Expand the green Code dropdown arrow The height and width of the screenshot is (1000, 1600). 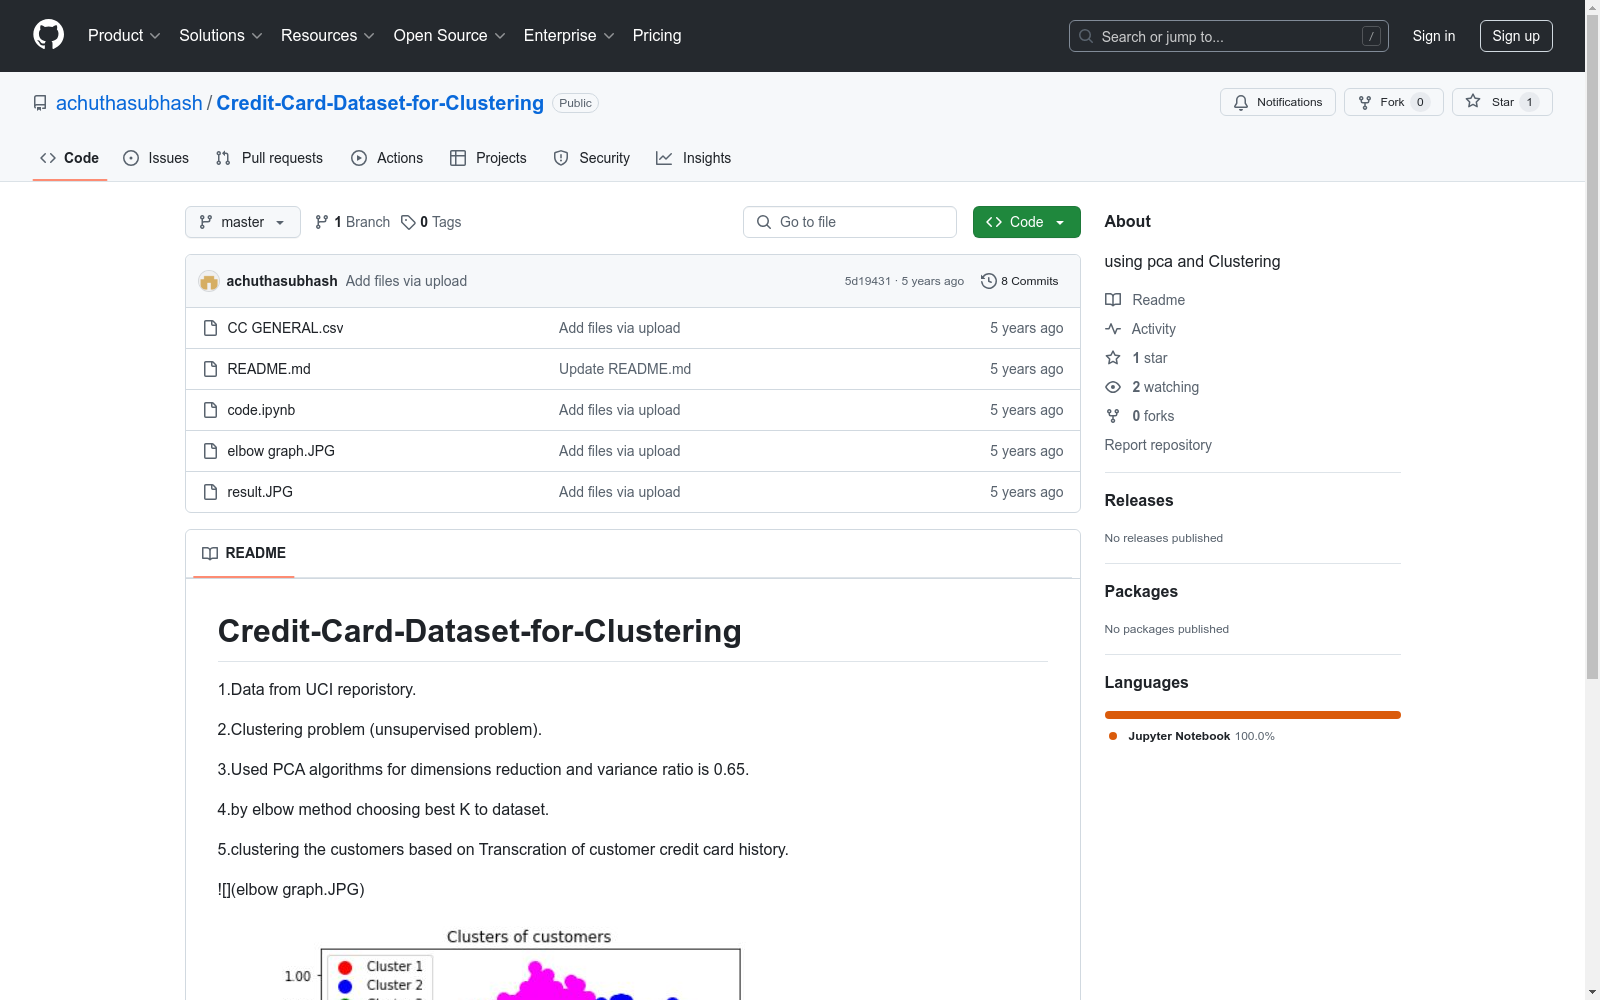click(1060, 222)
